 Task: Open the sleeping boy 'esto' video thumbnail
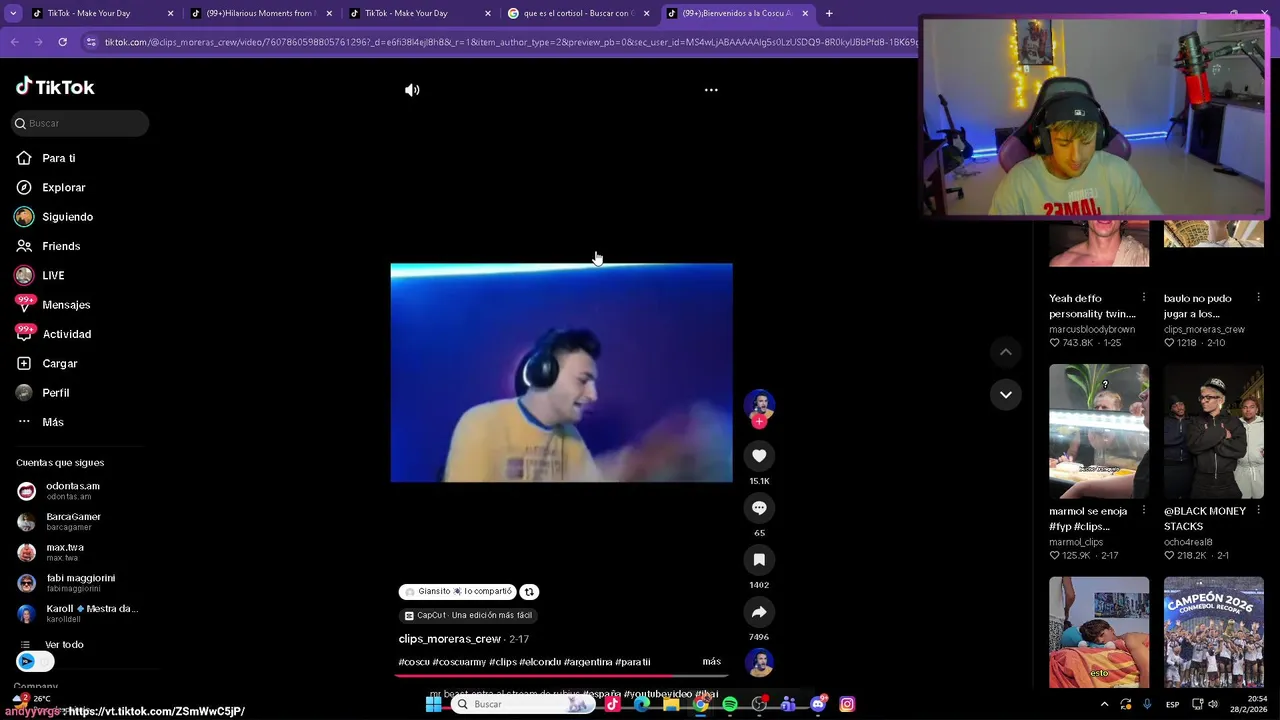[1099, 632]
